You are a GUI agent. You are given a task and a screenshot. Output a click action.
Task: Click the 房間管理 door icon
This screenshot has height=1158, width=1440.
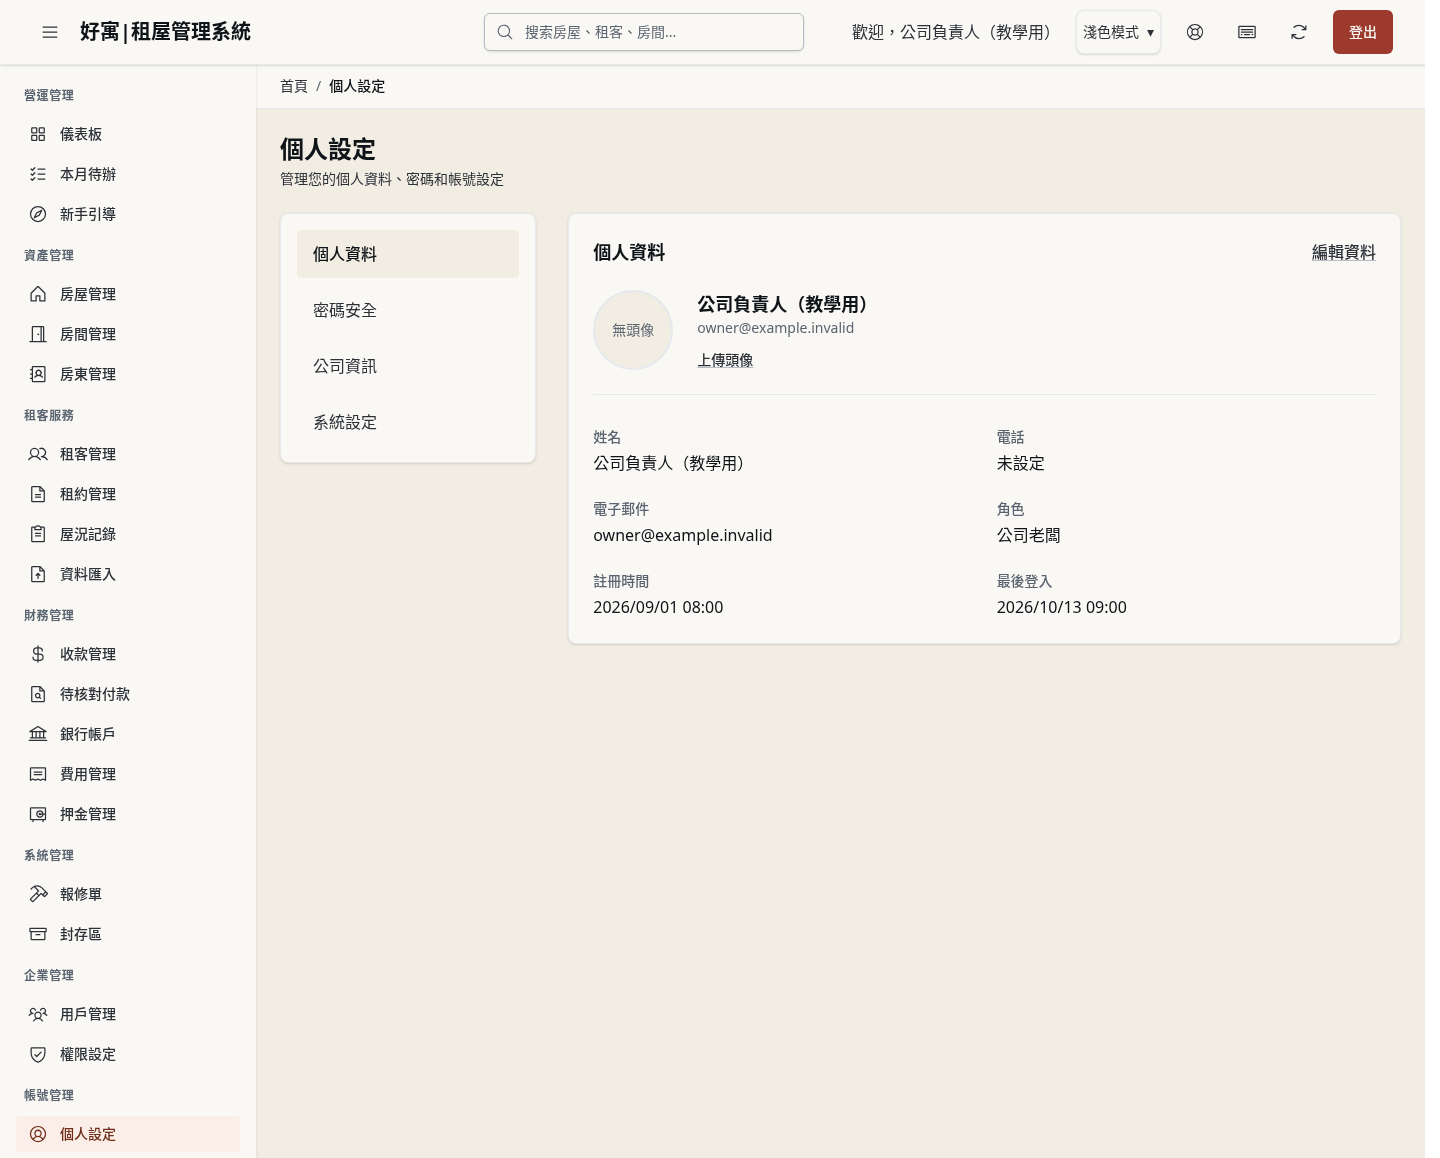[38, 334]
